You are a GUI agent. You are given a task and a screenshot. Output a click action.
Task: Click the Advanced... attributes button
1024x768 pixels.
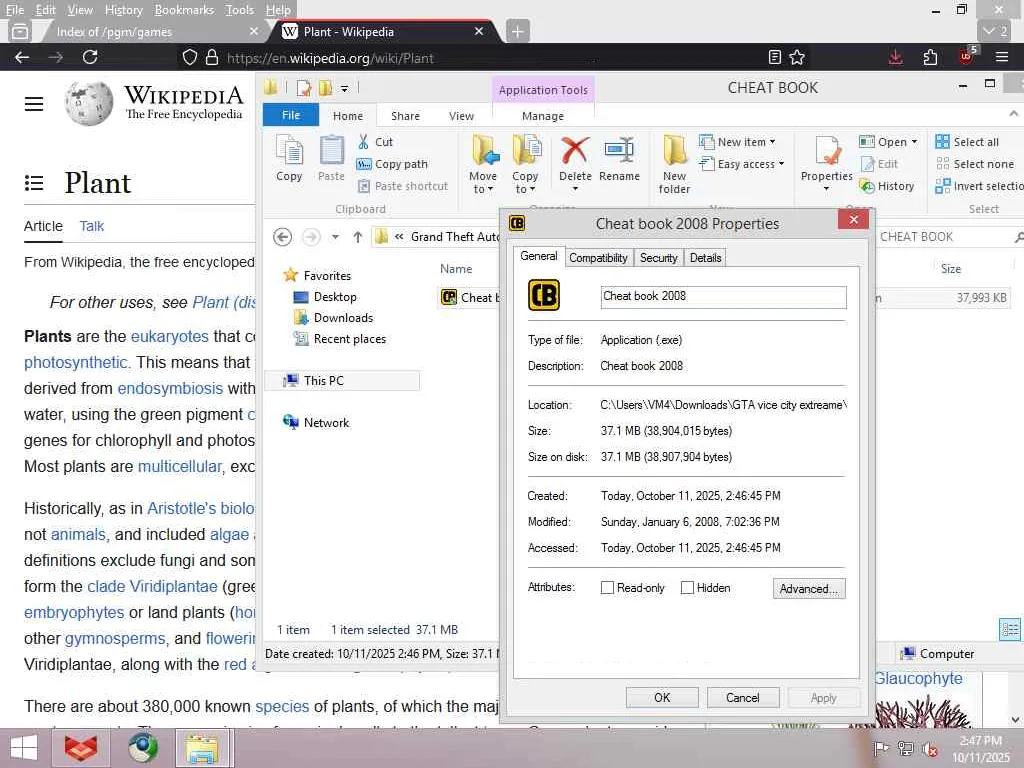coord(808,588)
